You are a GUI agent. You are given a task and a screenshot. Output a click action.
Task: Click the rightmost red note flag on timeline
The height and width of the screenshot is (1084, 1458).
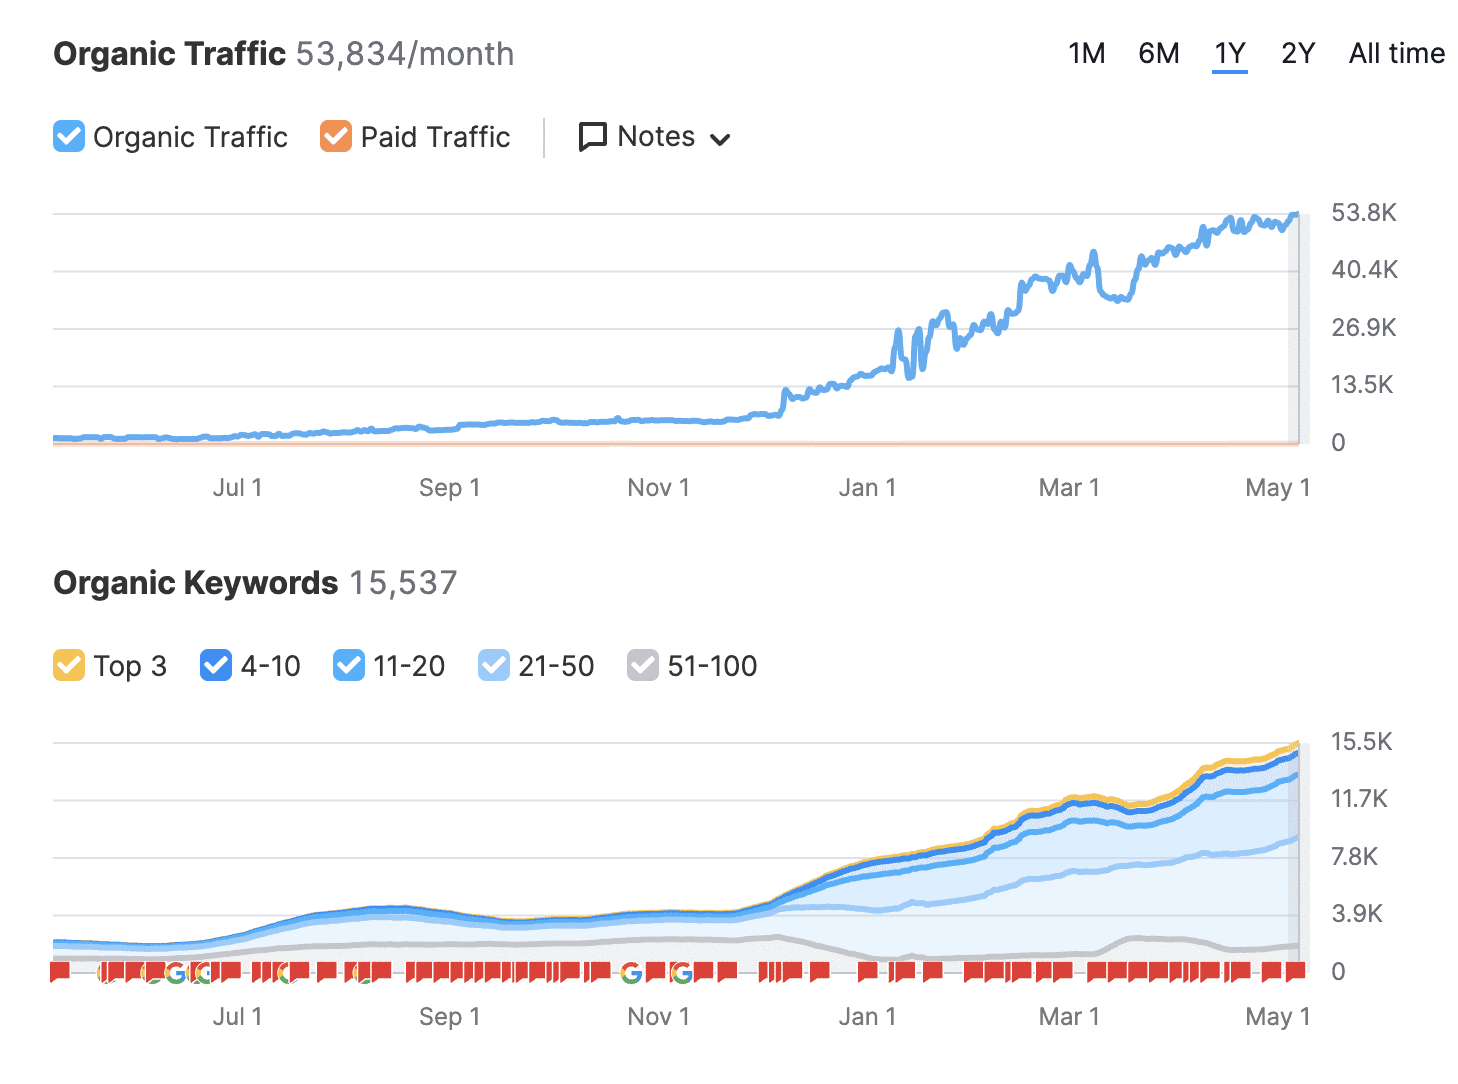click(1295, 971)
